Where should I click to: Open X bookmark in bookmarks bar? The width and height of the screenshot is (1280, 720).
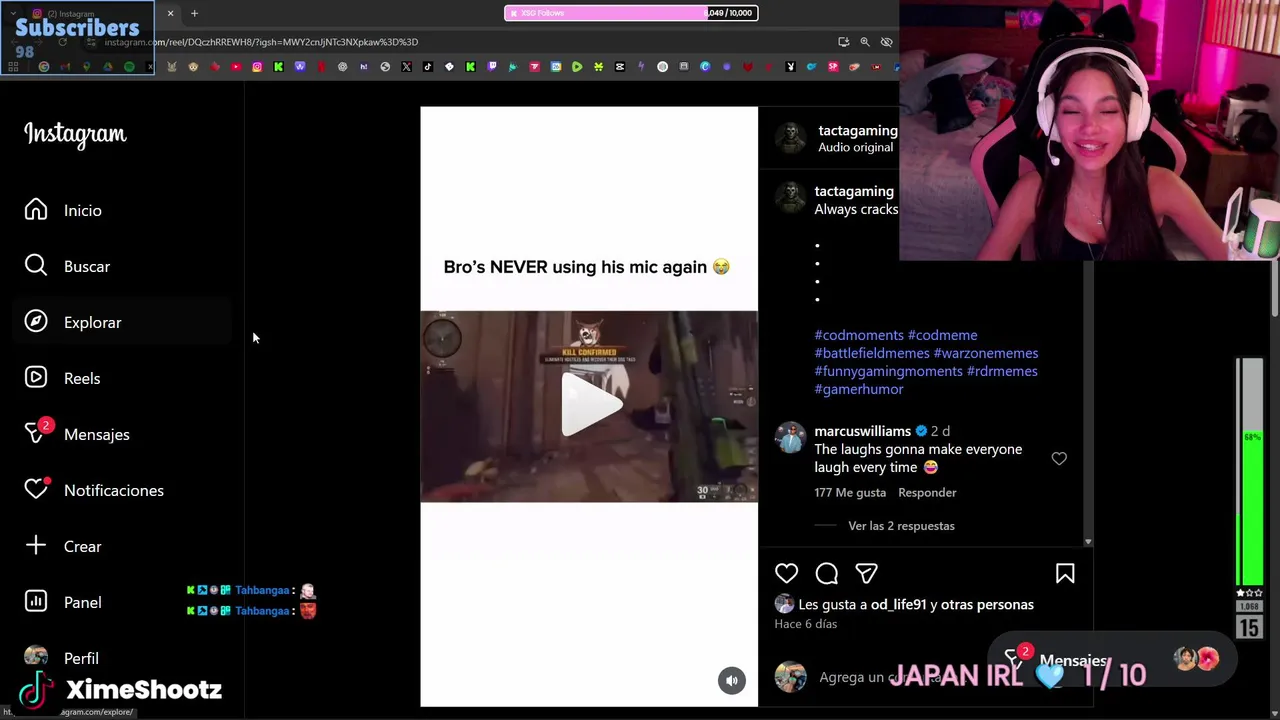click(x=406, y=67)
